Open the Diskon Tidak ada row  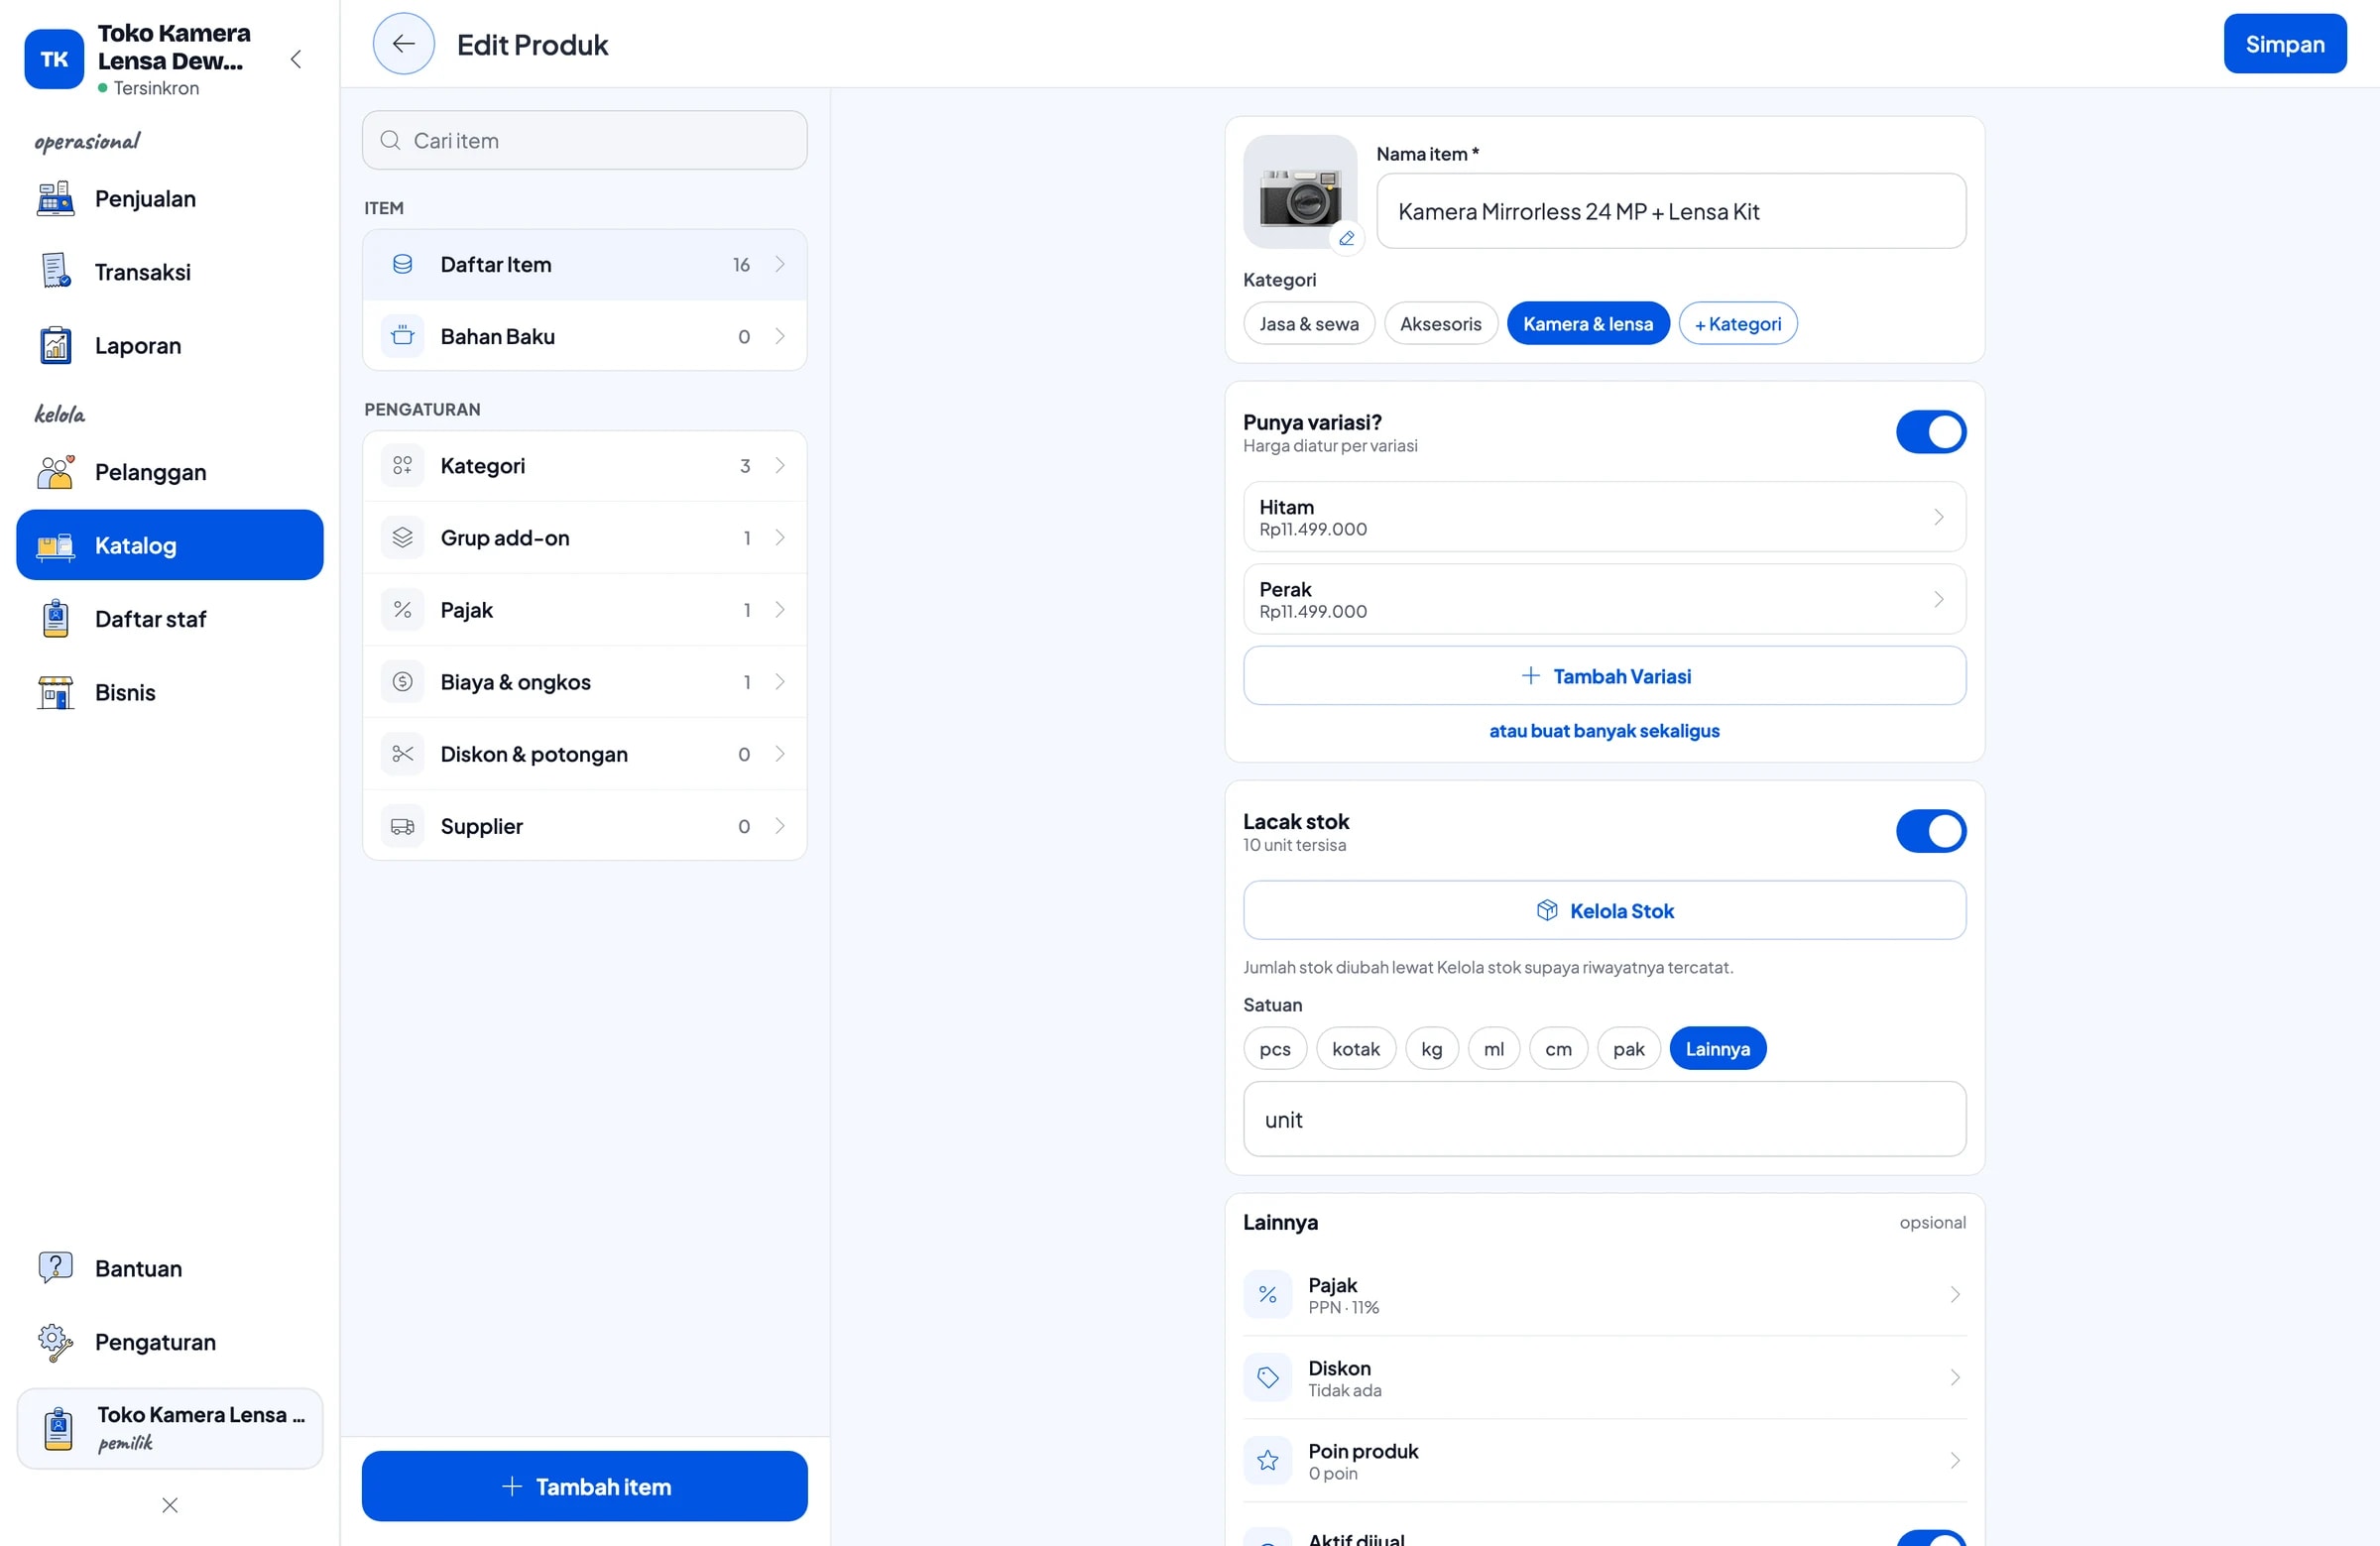(1604, 1377)
